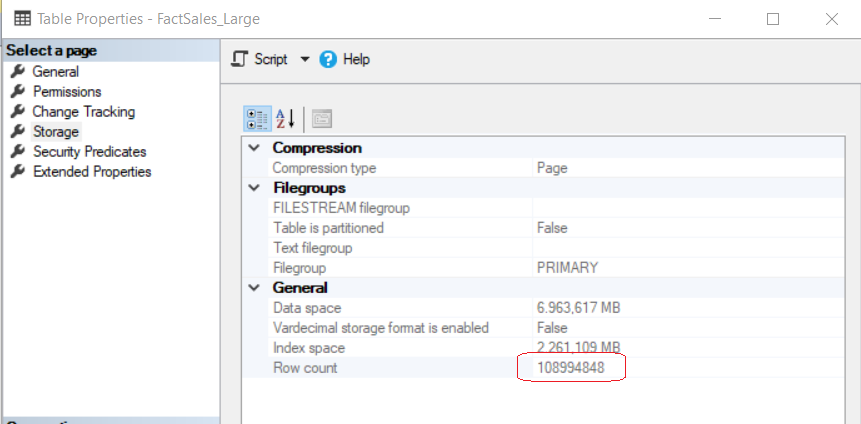The image size is (861, 424).
Task: Collapse the Compression section
Action: (x=254, y=148)
